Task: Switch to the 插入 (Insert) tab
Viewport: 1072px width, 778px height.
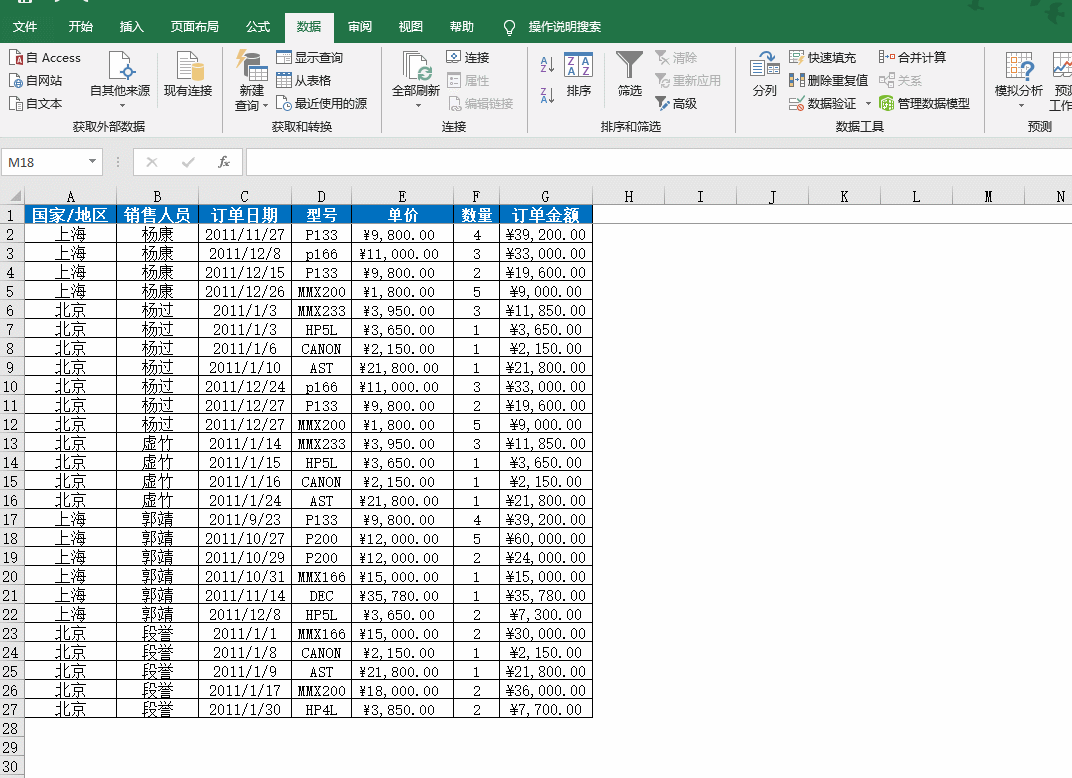Action: coord(131,27)
